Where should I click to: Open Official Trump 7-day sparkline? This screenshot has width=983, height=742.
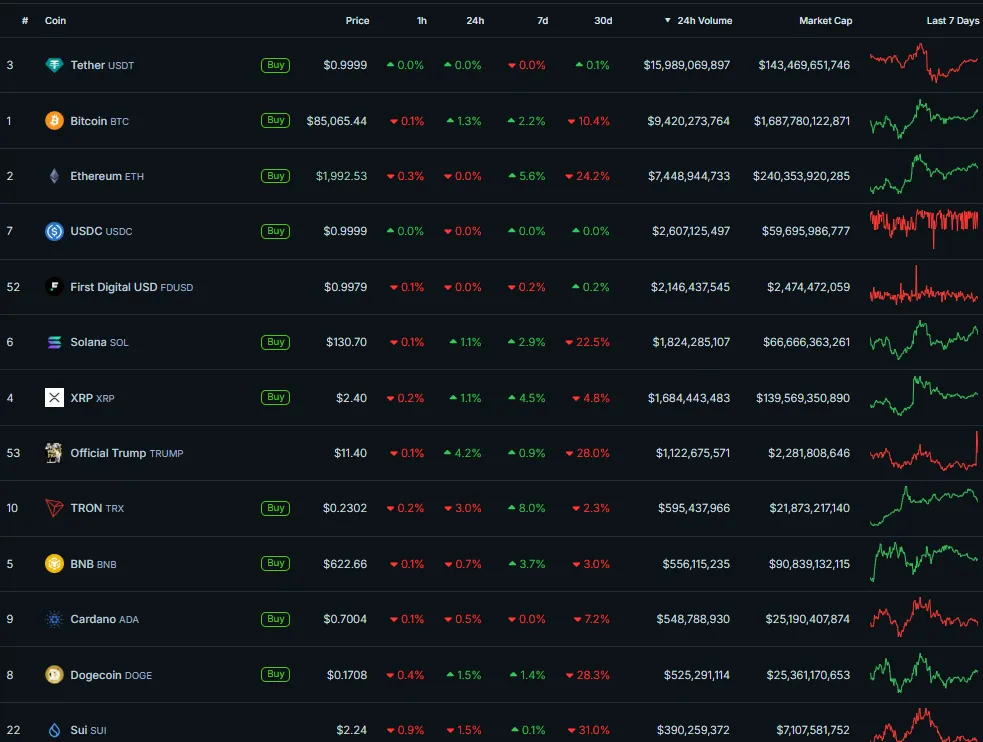pos(924,451)
